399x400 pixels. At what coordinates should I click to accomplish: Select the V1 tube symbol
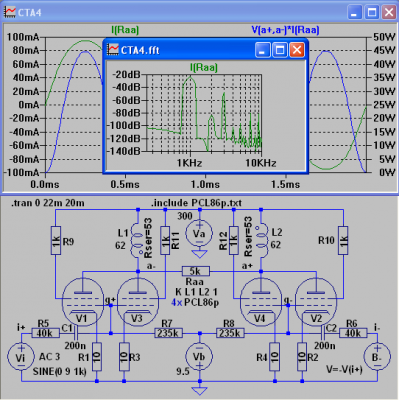[x=82, y=302]
